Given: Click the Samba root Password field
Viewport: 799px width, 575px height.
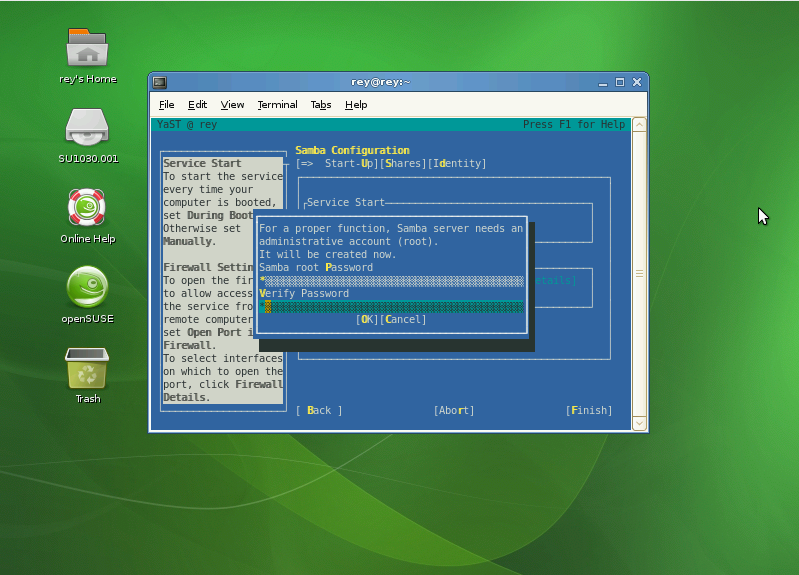Looking at the screenshot, I should [391, 280].
